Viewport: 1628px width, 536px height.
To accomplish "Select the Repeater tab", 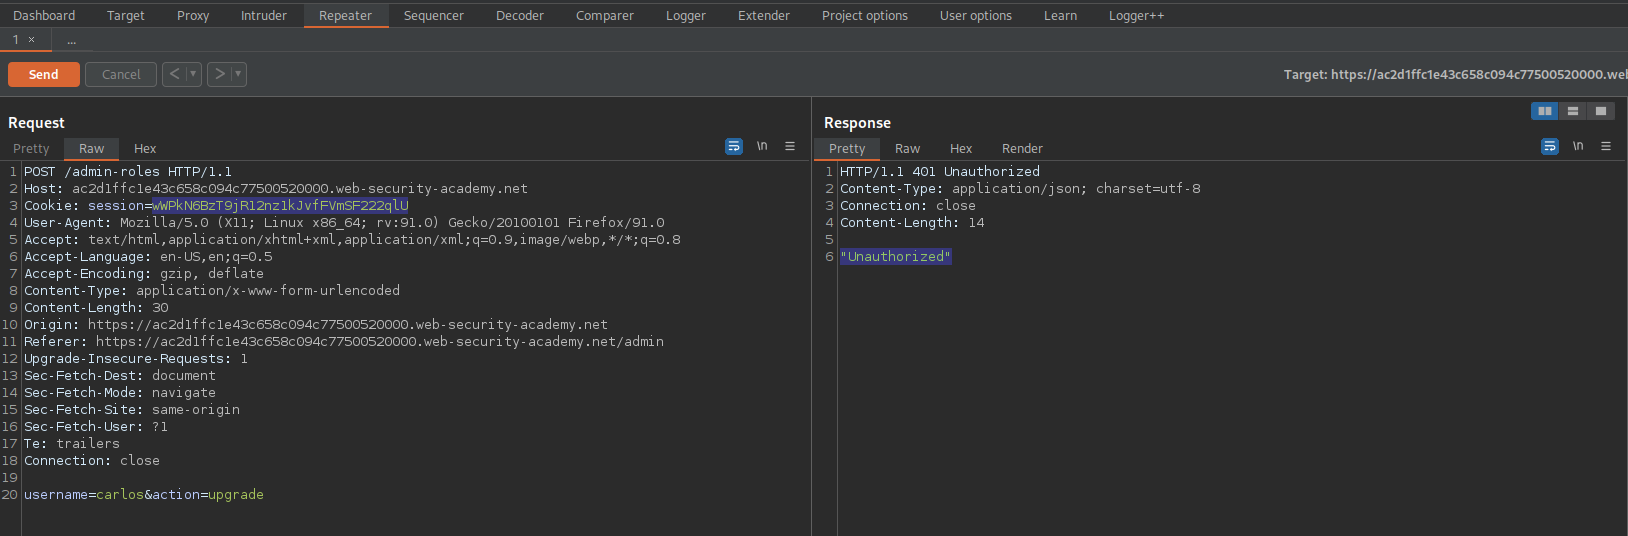I will point(346,15).
